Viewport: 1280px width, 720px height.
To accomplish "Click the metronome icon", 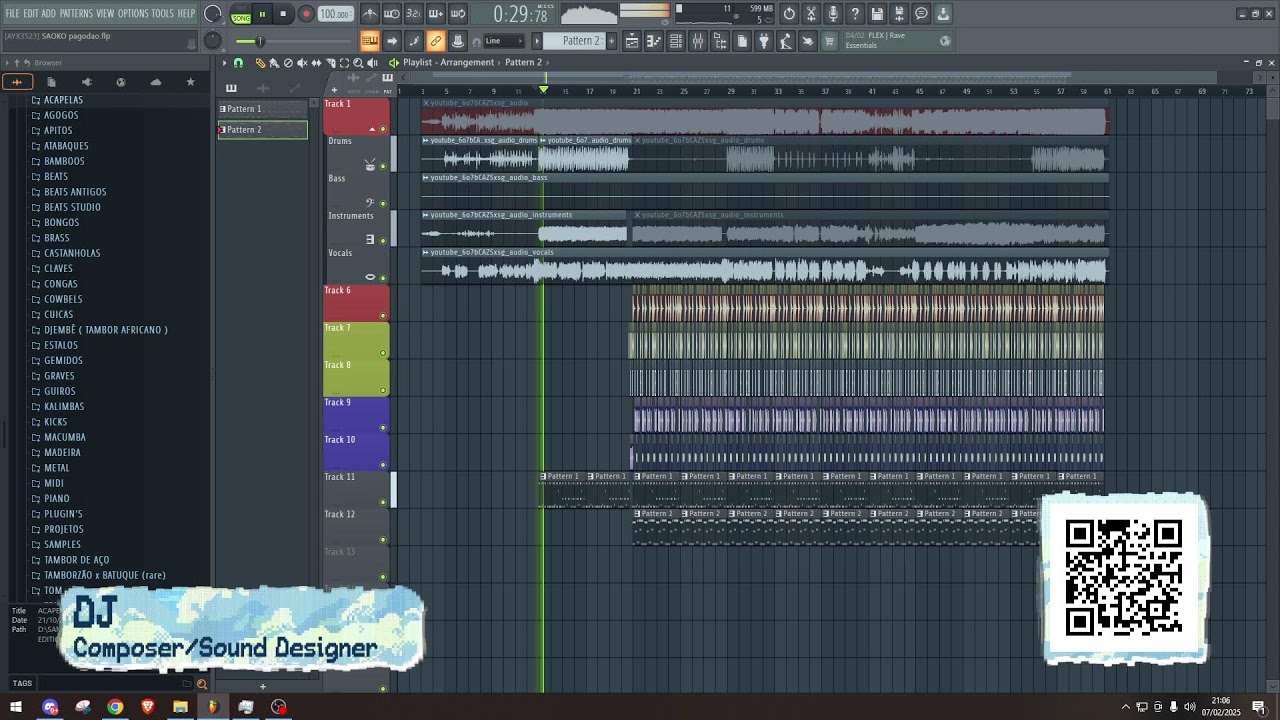I will pos(371,14).
